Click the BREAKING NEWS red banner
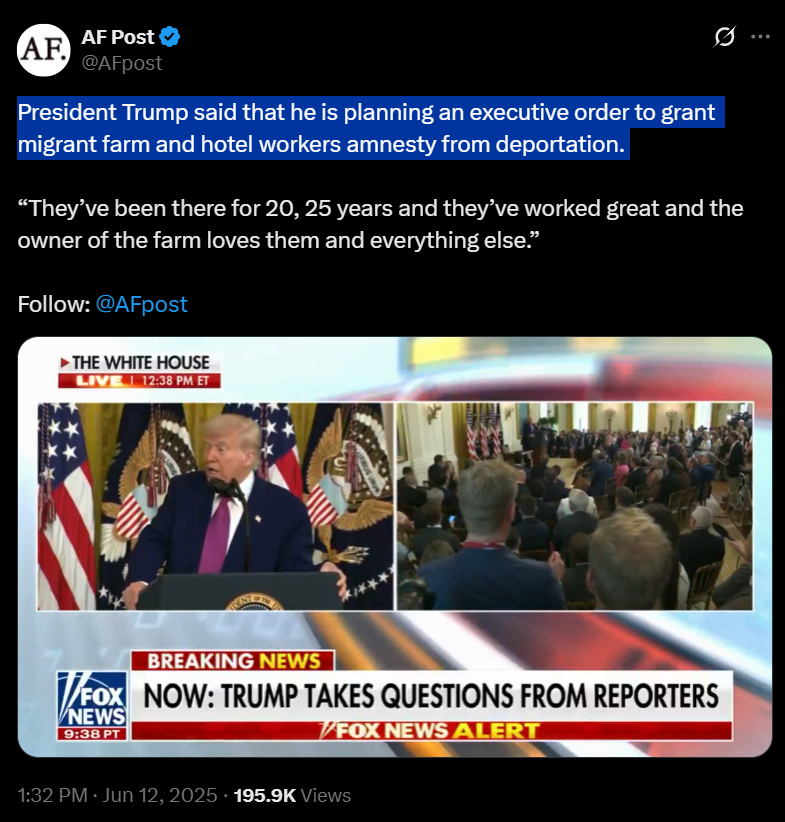The height and width of the screenshot is (822, 785). (x=233, y=661)
